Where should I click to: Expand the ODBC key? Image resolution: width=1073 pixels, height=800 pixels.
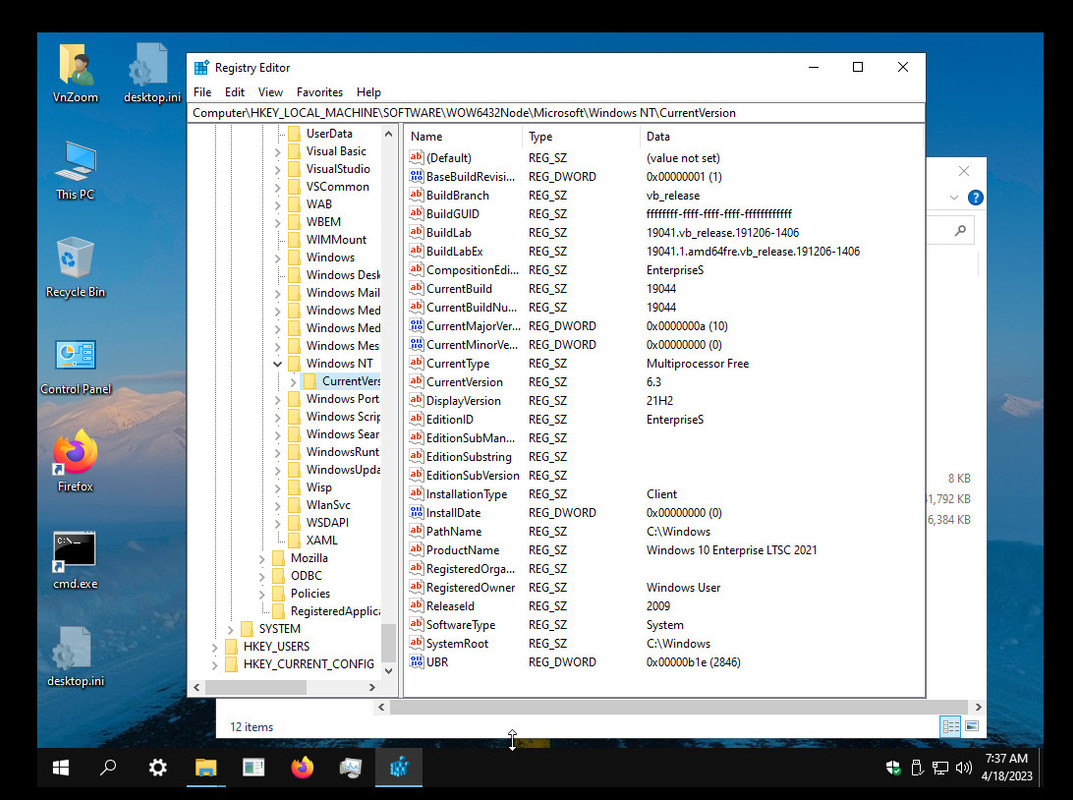coord(261,576)
